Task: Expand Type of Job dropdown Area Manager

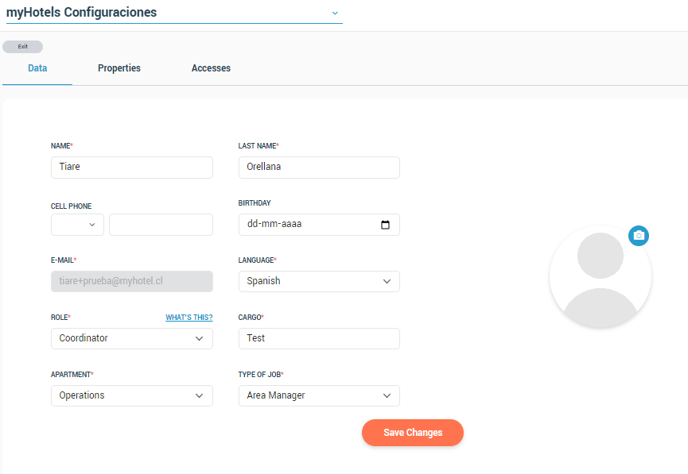Action: coord(319,396)
